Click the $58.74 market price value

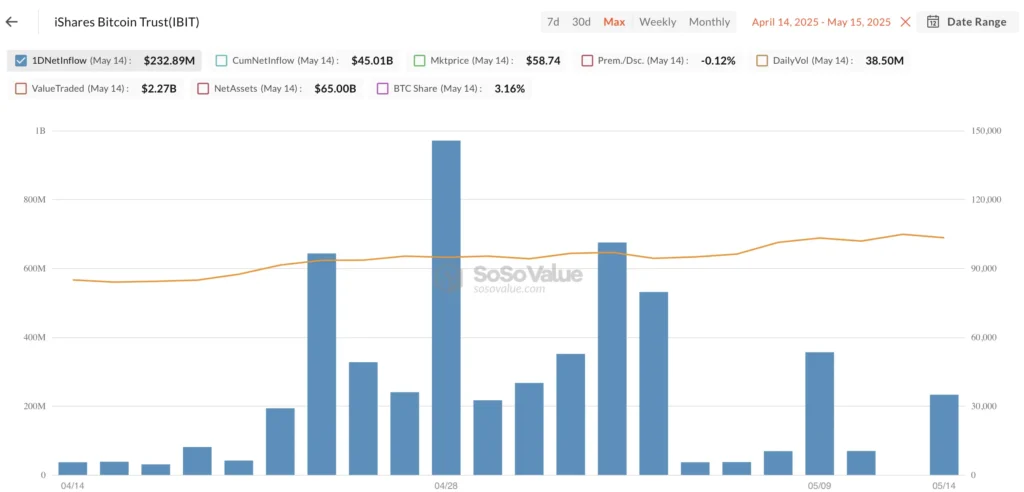[x=543, y=61]
